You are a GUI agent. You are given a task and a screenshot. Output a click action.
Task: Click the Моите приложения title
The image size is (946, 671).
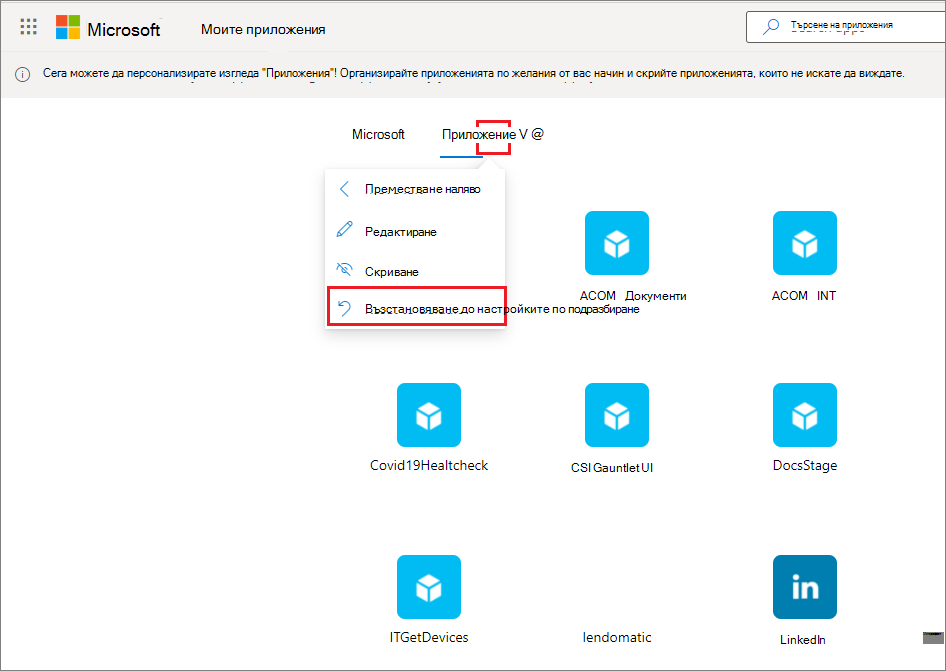tap(263, 30)
